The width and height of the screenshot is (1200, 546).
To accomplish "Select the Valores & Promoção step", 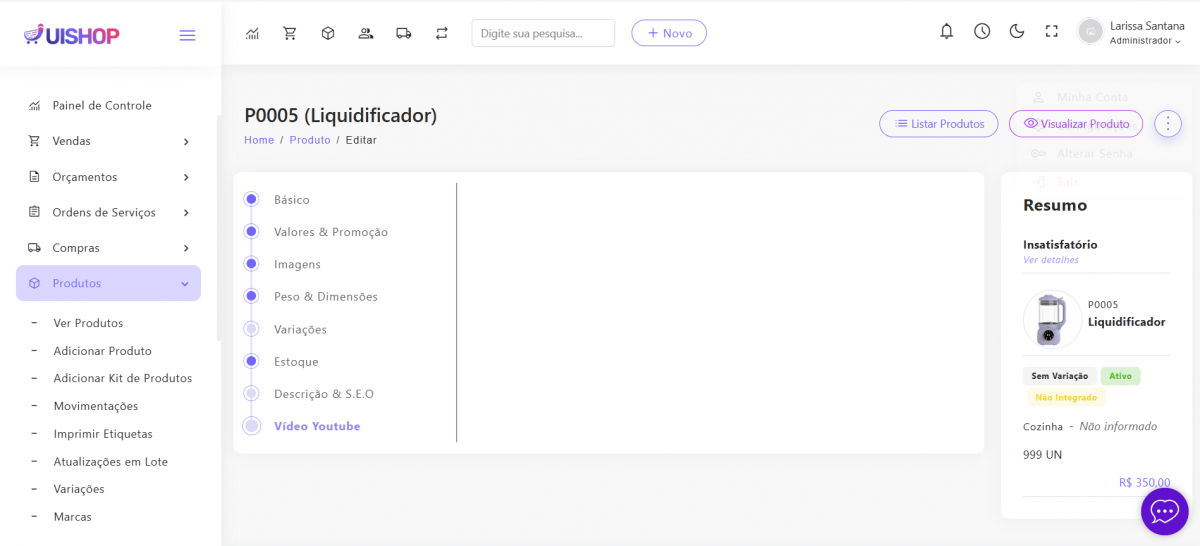I will (x=330, y=232).
